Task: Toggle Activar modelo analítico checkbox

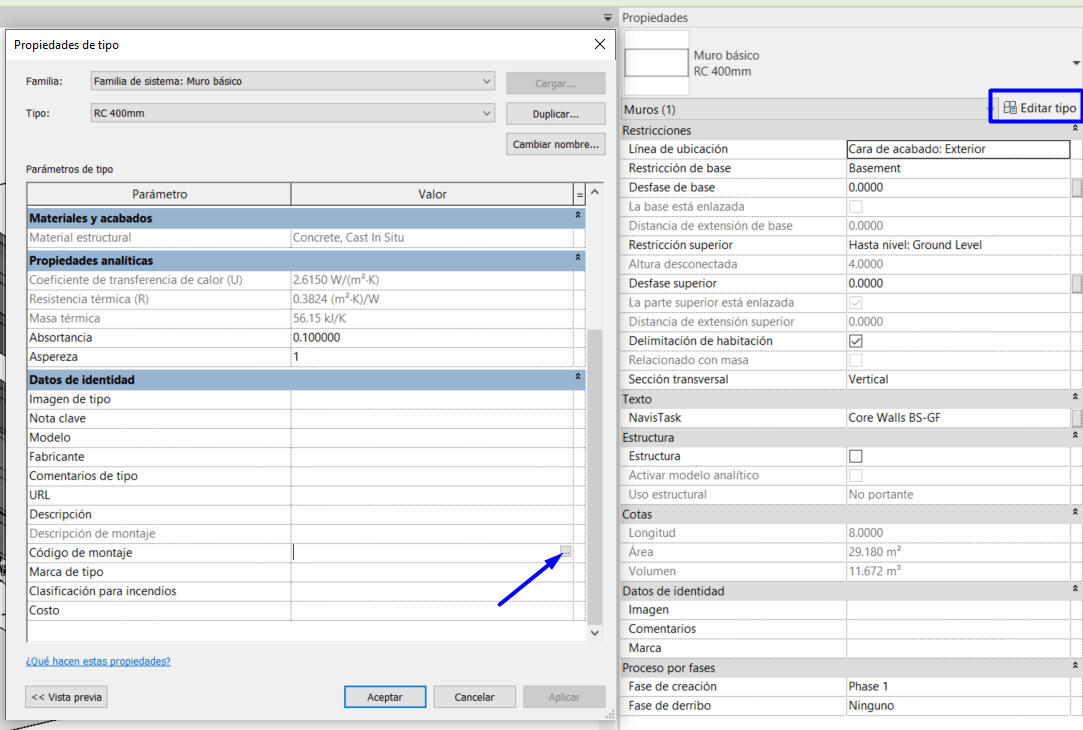Action: (855, 475)
